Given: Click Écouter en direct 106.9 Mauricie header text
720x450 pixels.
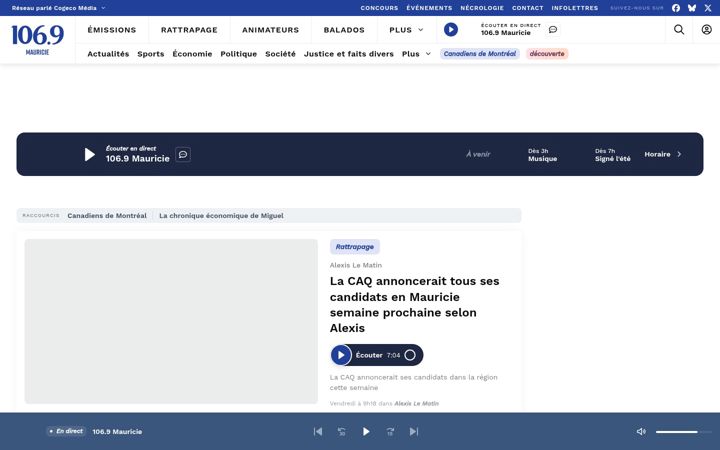Looking at the screenshot, I should [511, 29].
